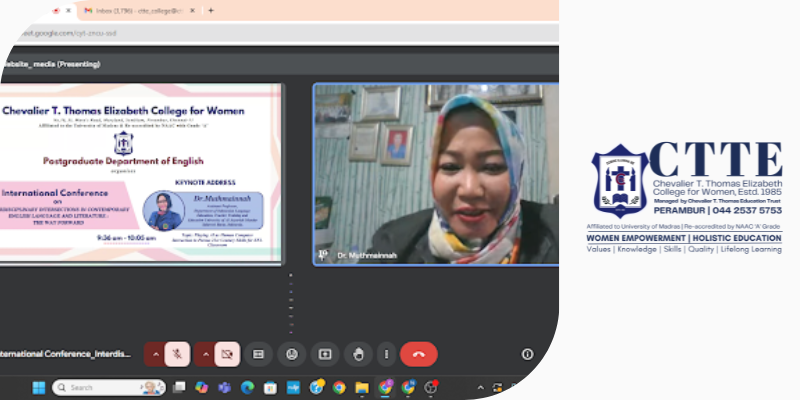Screen dimensions: 800x400
Task: Close the current Meet browser tab
Action: [68, 10]
